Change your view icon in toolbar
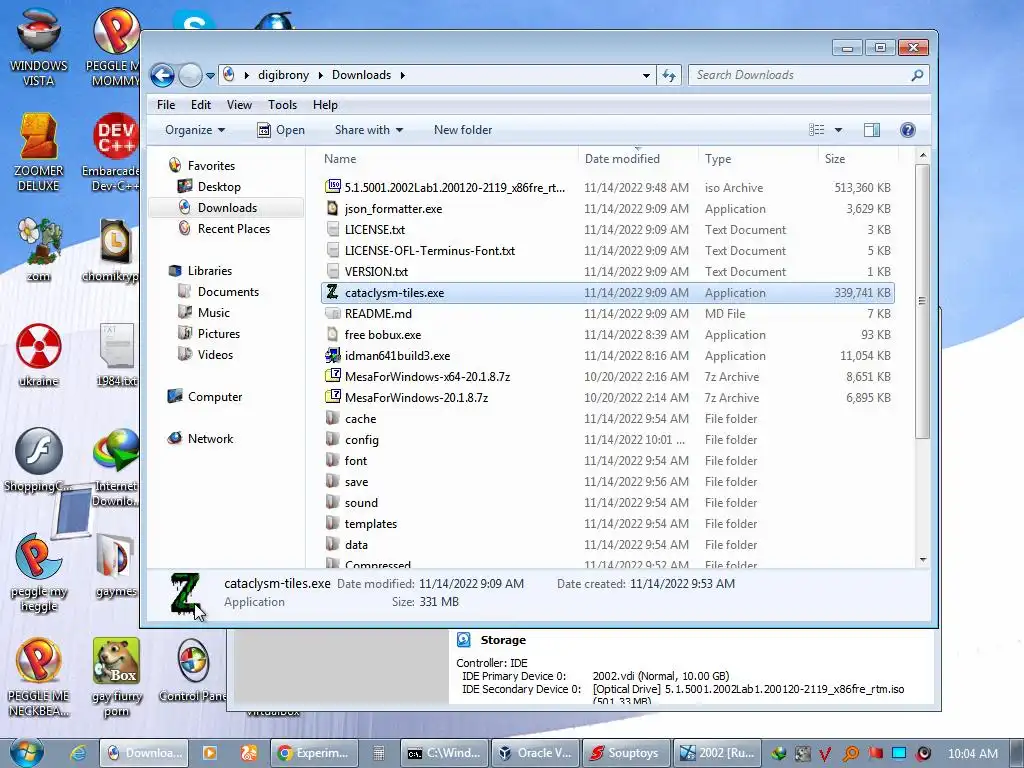Viewport: 1024px width, 768px height. point(816,130)
